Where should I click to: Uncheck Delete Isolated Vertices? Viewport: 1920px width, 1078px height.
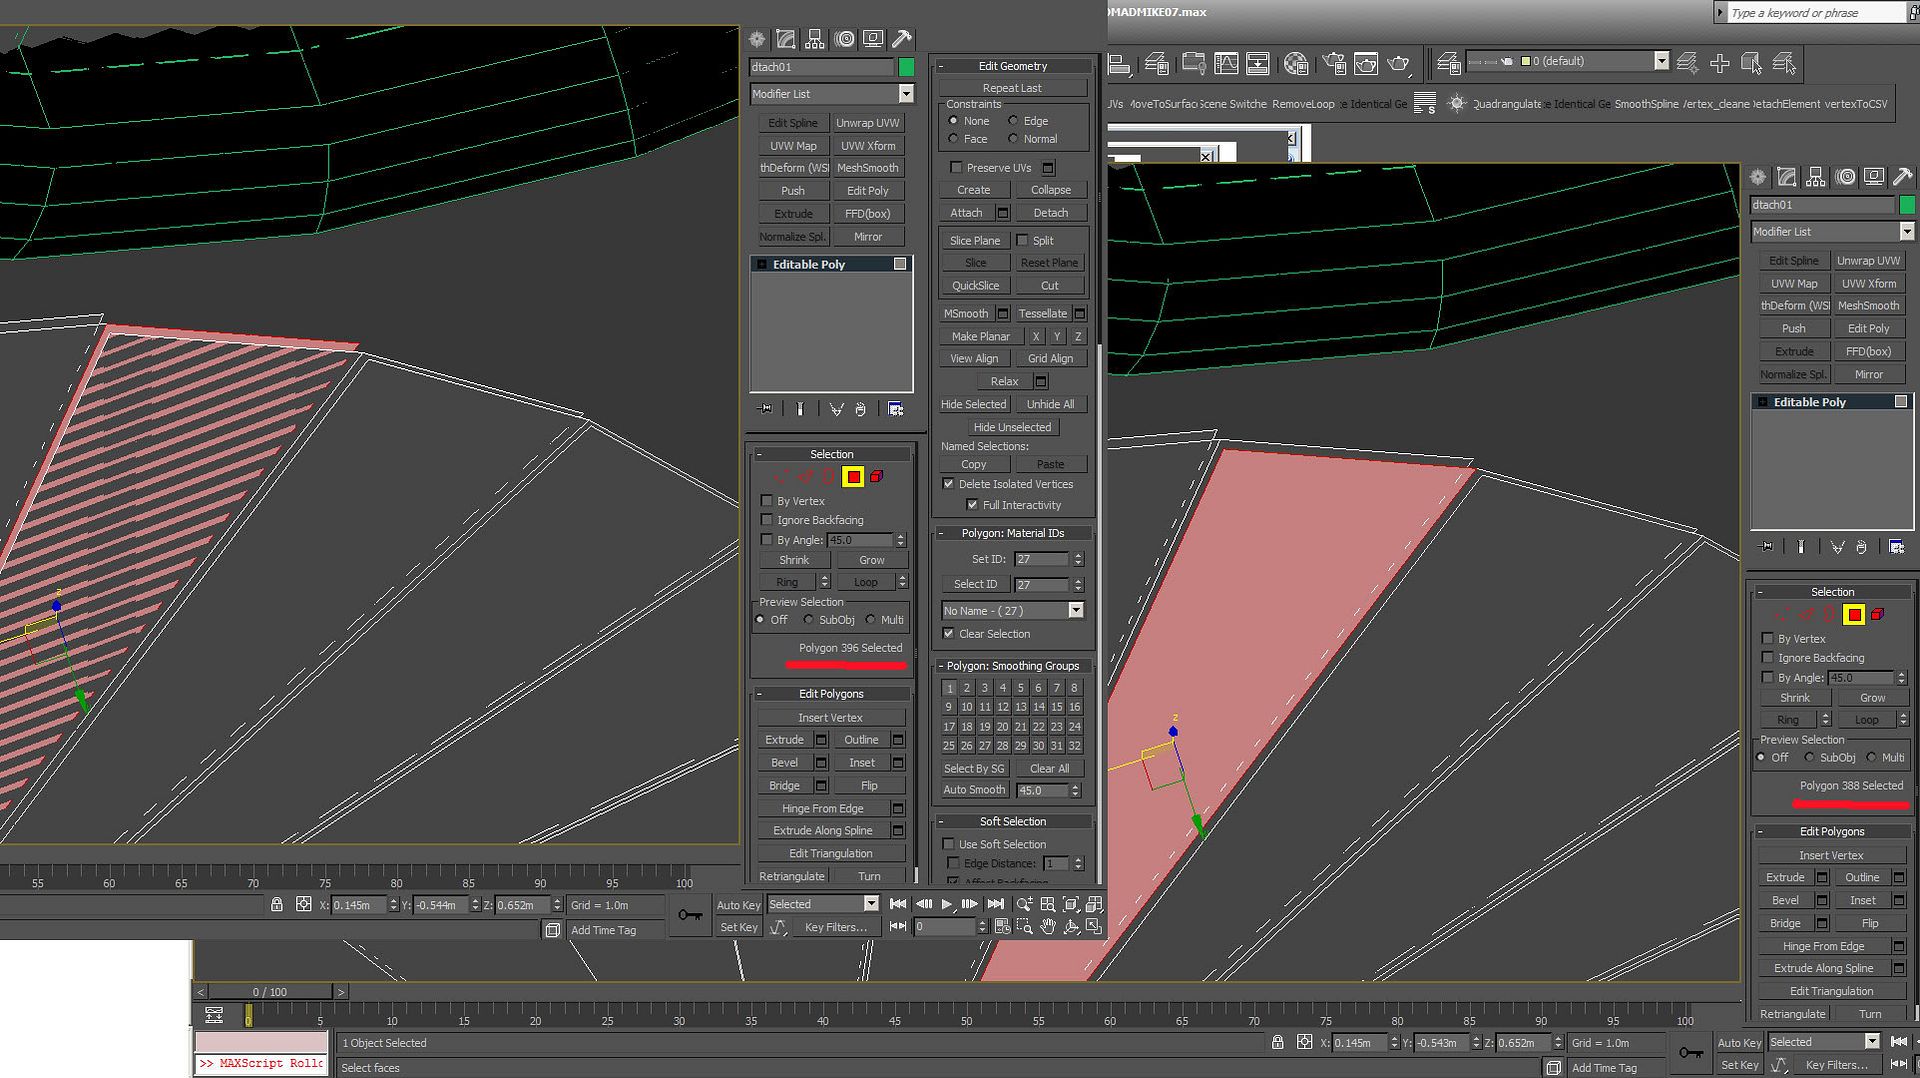tap(949, 484)
